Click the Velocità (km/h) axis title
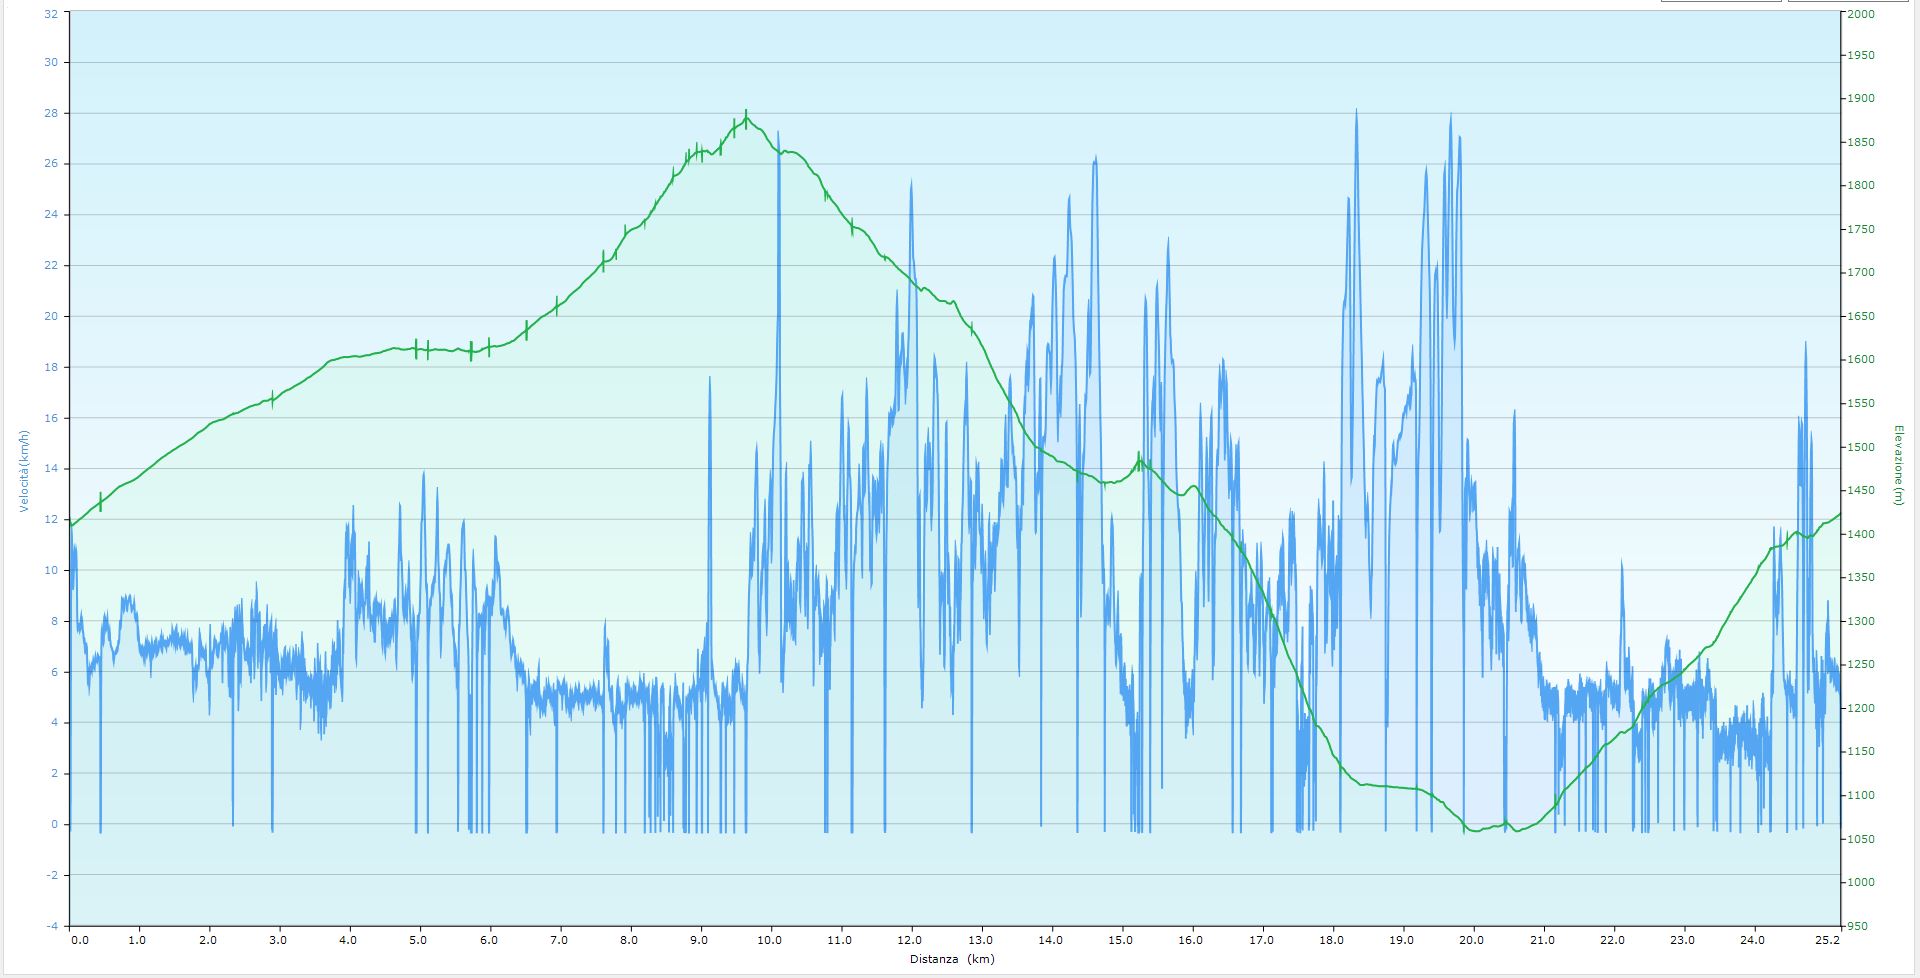The height and width of the screenshot is (978, 1920). tap(24, 470)
